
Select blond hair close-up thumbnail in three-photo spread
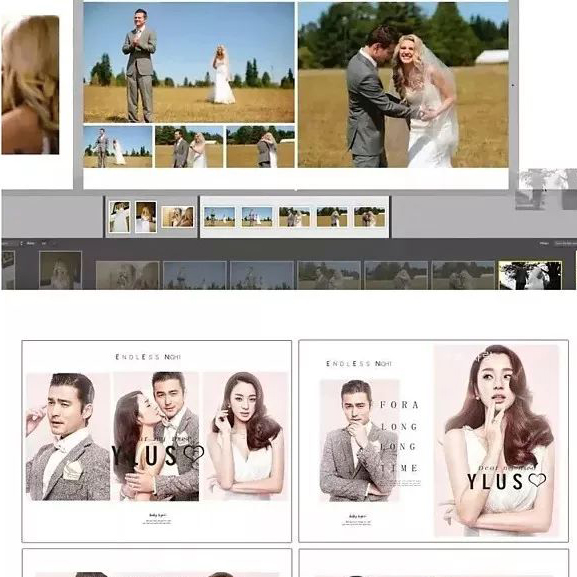tap(177, 217)
